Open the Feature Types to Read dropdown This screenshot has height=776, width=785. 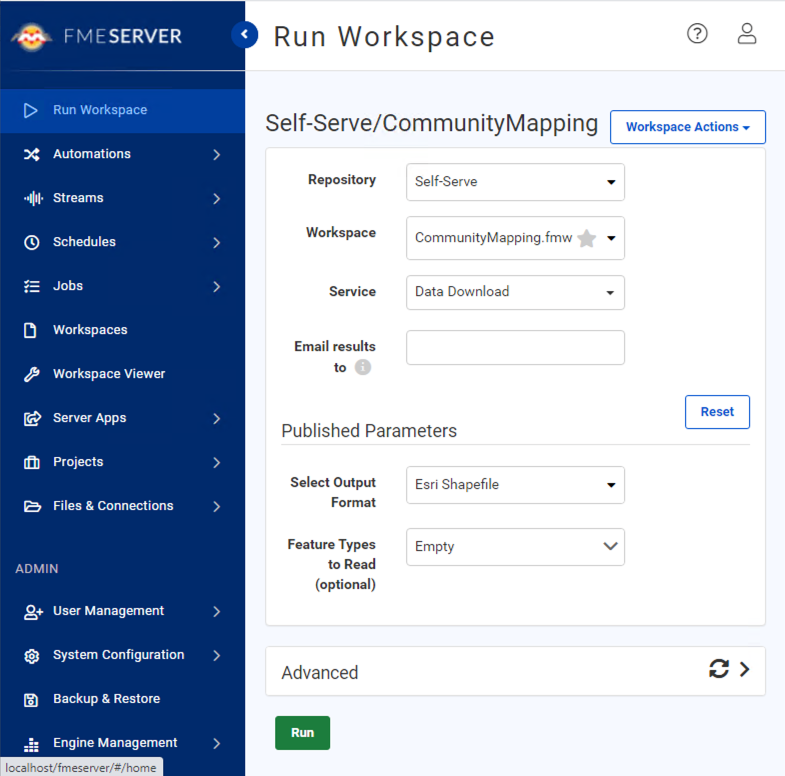click(x=515, y=547)
